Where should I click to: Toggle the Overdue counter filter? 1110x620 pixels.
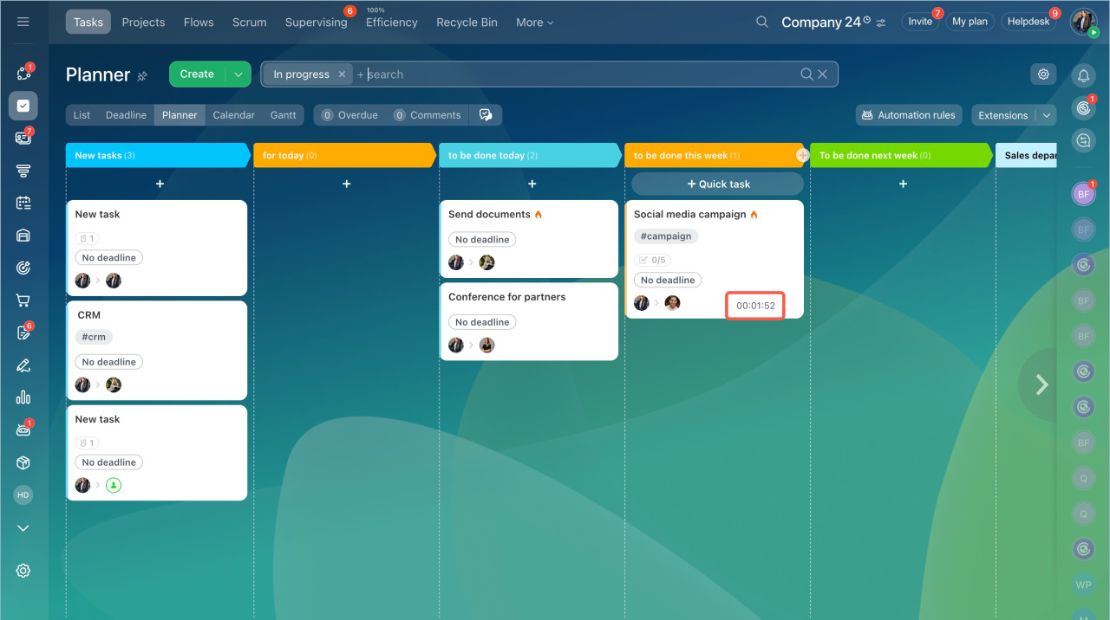click(350, 115)
